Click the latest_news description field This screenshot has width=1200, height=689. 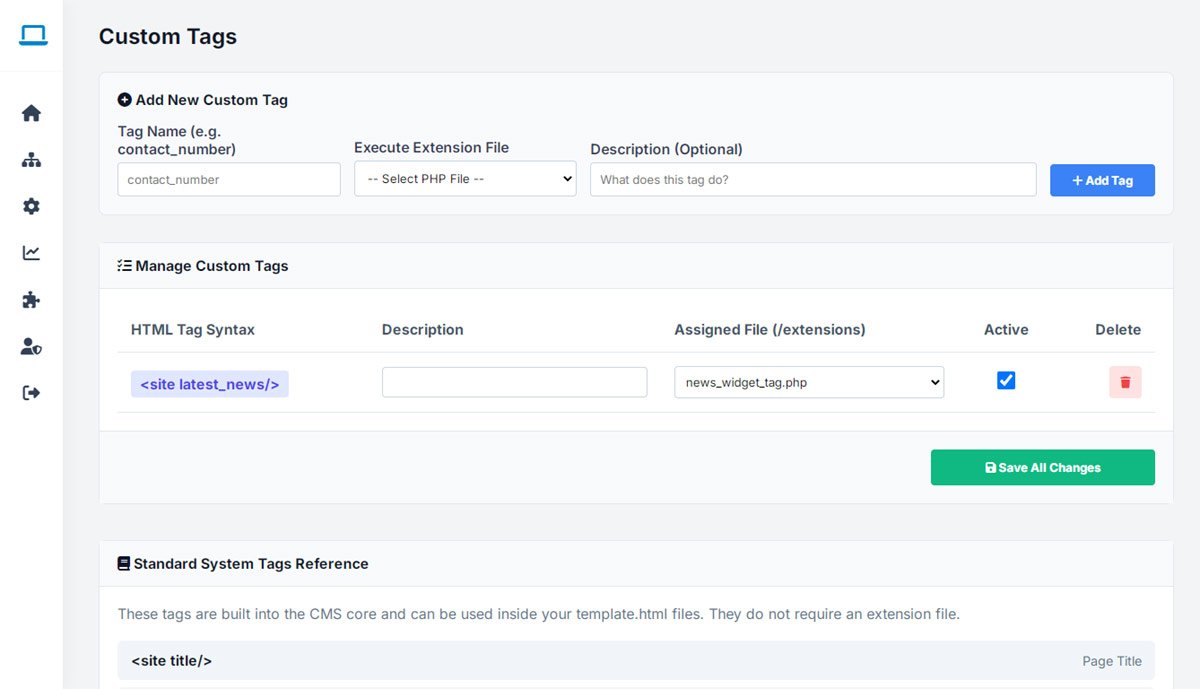tap(514, 382)
